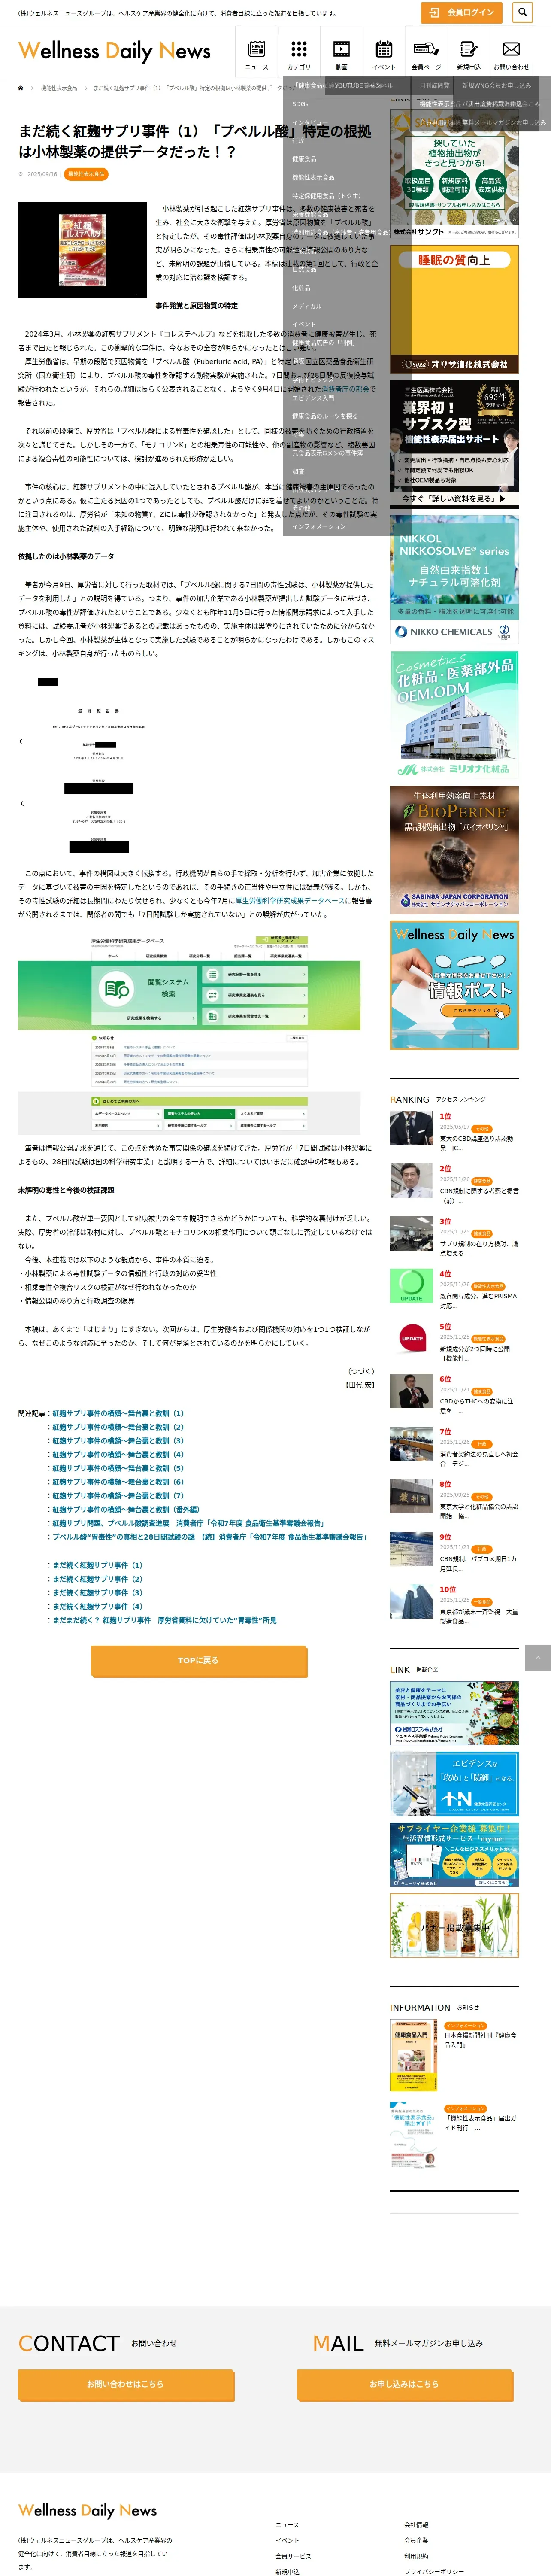This screenshot has width=551, height=2576.
Task: Click the Wellness Daily News header logo
Action: coord(114,51)
